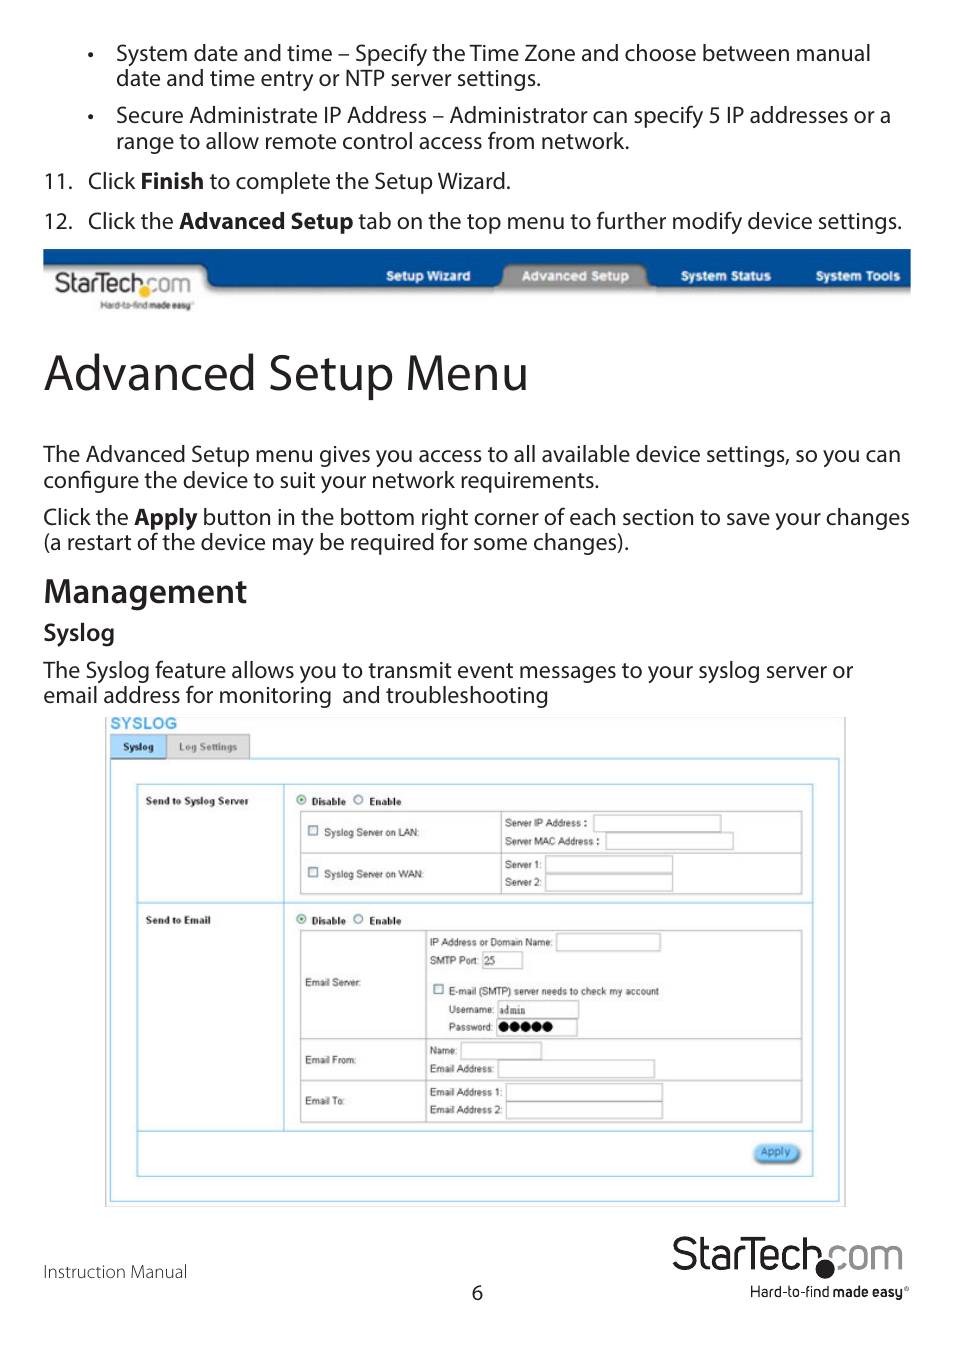Check SMTP server needs to check my account
The height and width of the screenshot is (1345, 954).
(x=438, y=990)
